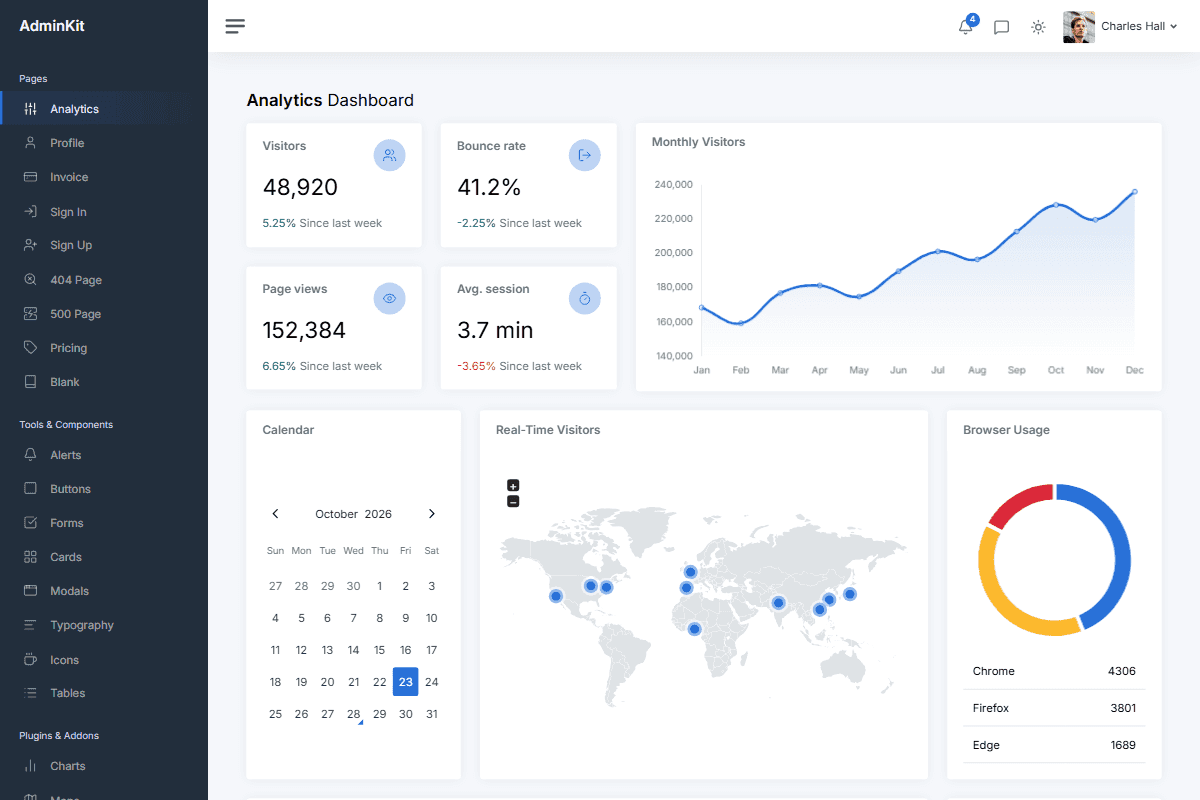
Task: Select October 15 in calendar
Action: pos(380,650)
